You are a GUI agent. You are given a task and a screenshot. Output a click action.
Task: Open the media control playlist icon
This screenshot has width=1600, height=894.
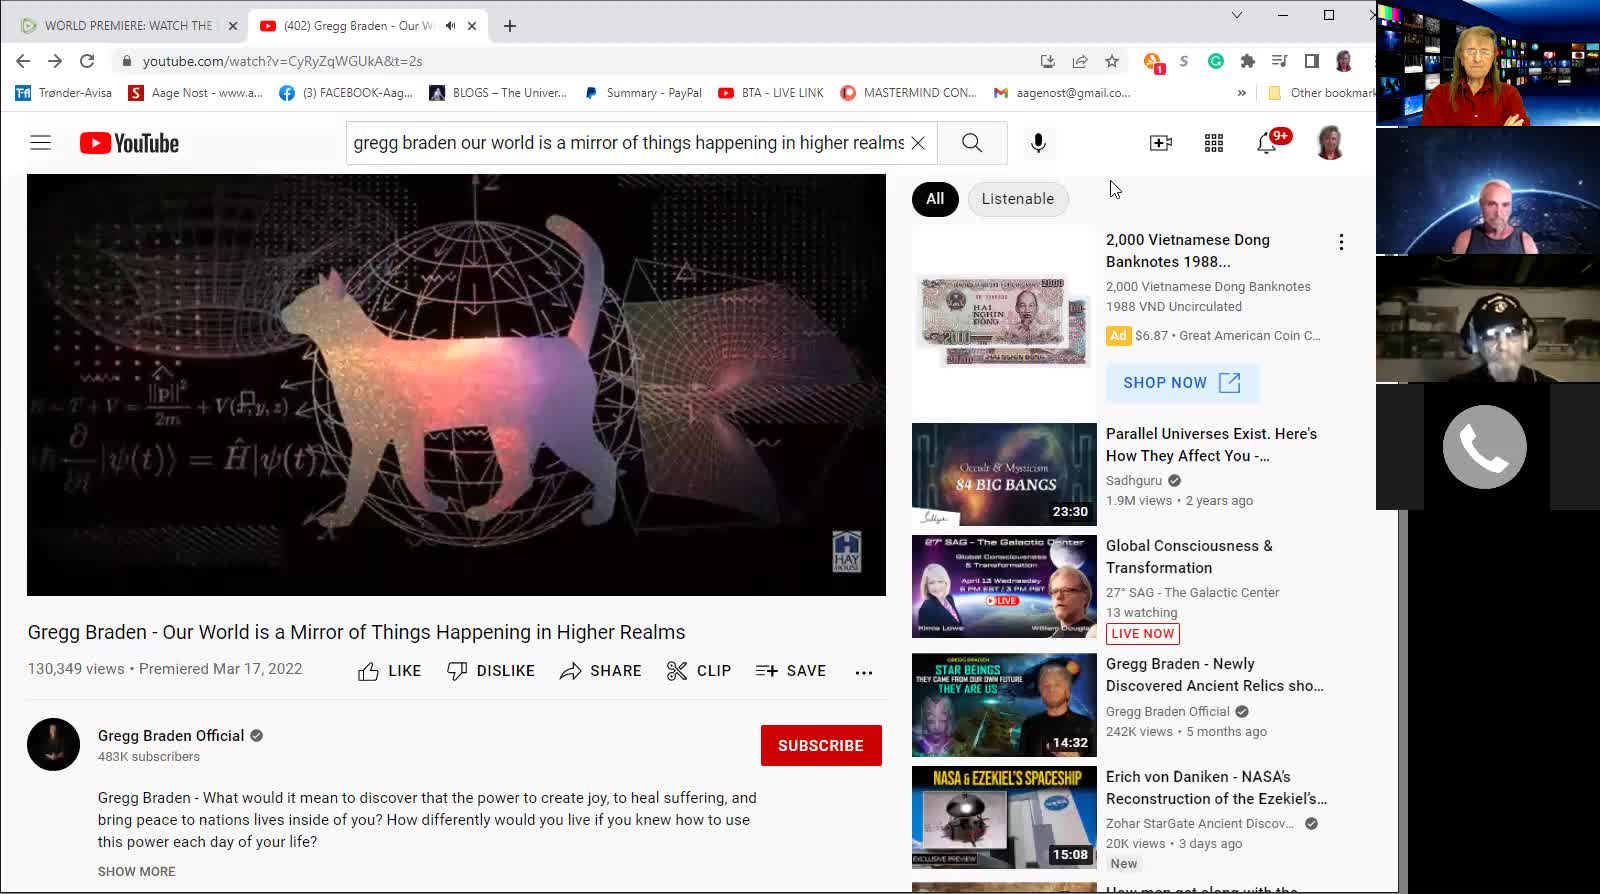(1280, 61)
